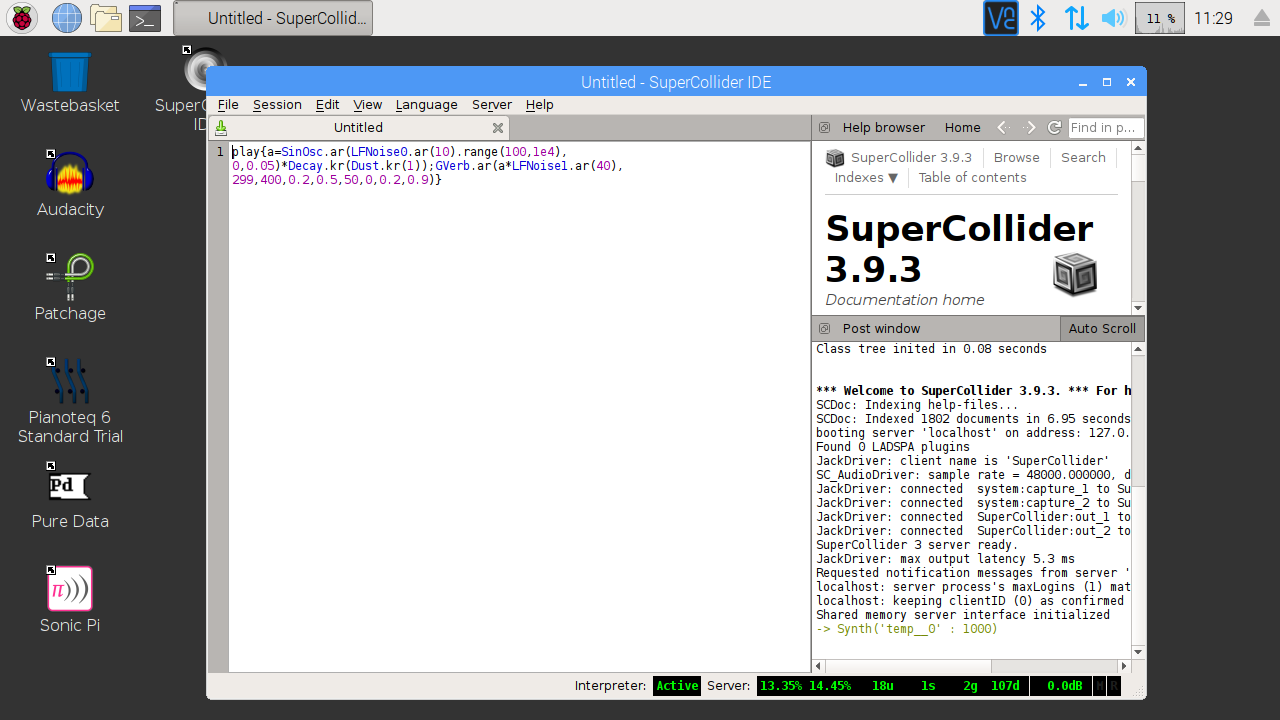Click the Interpreter Active status indicator
The width and height of the screenshot is (1280, 720).
pyautogui.click(x=677, y=686)
